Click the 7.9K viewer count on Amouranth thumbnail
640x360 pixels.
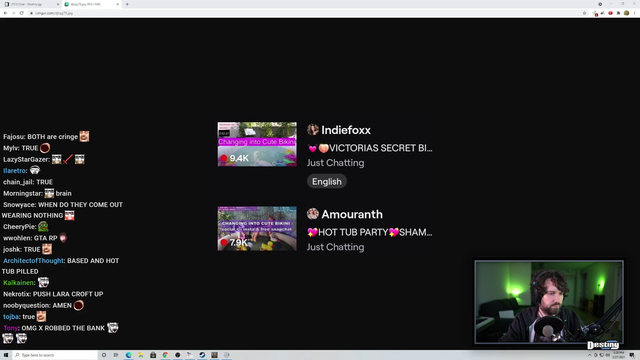coord(235,242)
